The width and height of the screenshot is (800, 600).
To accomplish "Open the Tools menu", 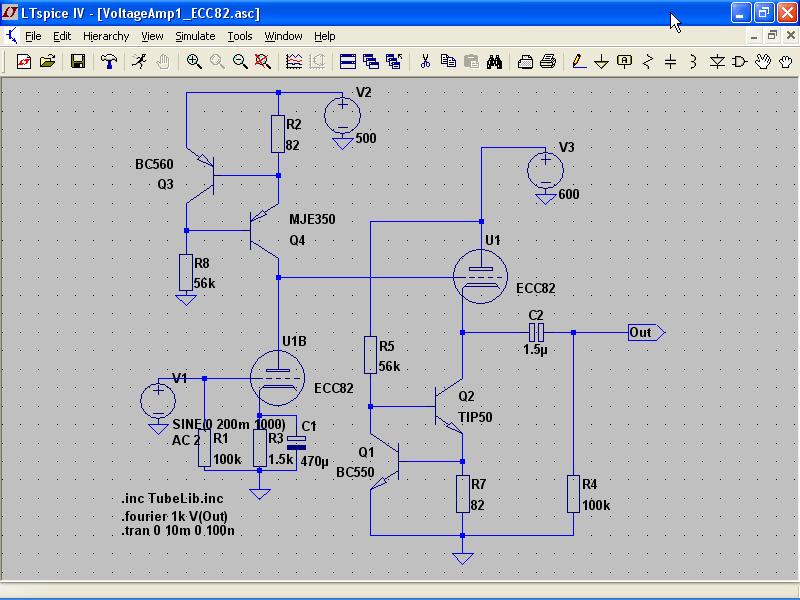I will (x=240, y=36).
